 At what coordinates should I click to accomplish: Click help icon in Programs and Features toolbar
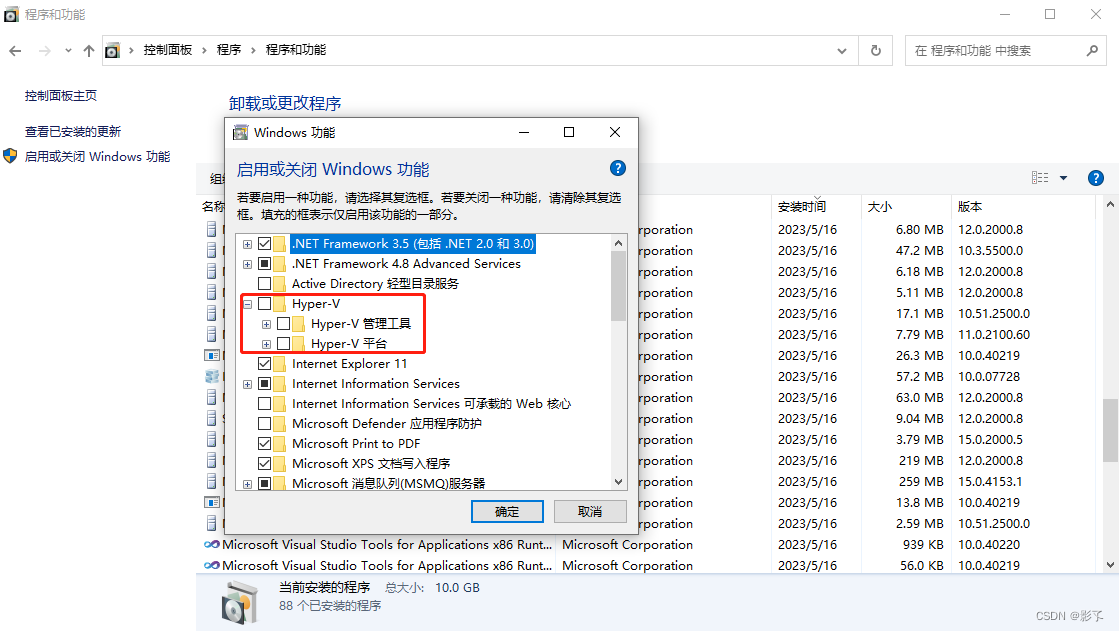tap(1095, 178)
